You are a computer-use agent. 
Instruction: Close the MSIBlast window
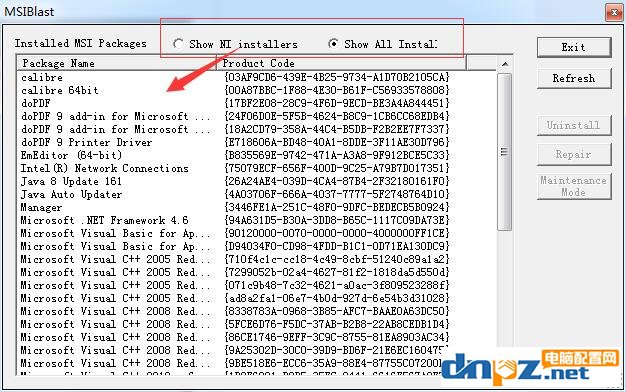click(x=614, y=12)
